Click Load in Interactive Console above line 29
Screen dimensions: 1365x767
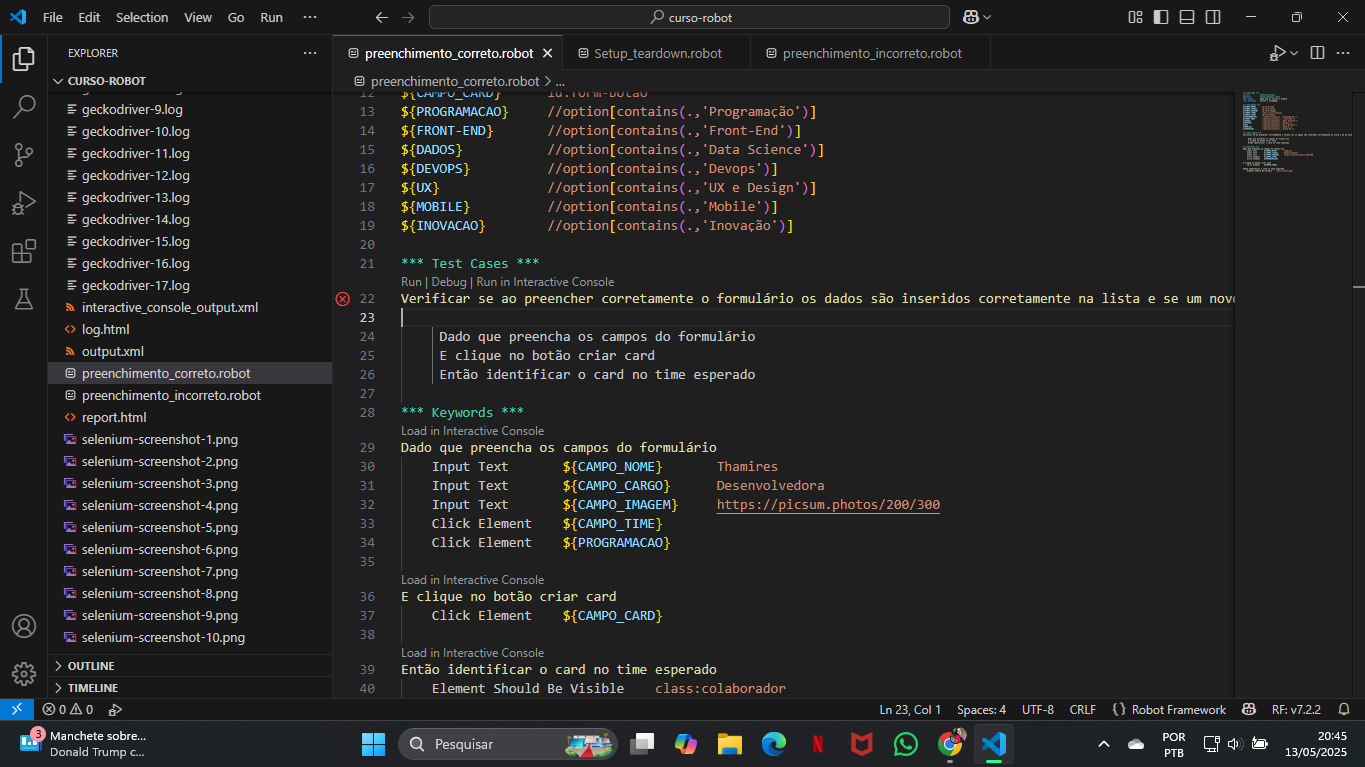tap(472, 431)
